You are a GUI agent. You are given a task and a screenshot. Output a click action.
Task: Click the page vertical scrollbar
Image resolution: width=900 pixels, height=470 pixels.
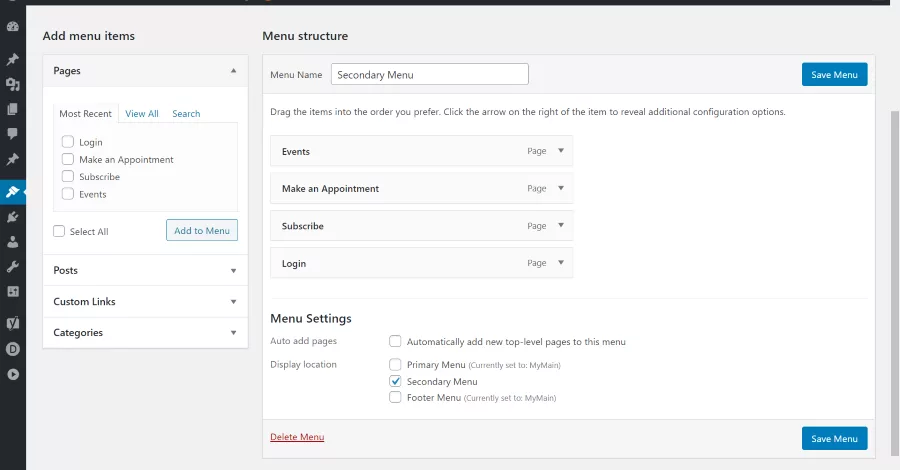pos(895,281)
